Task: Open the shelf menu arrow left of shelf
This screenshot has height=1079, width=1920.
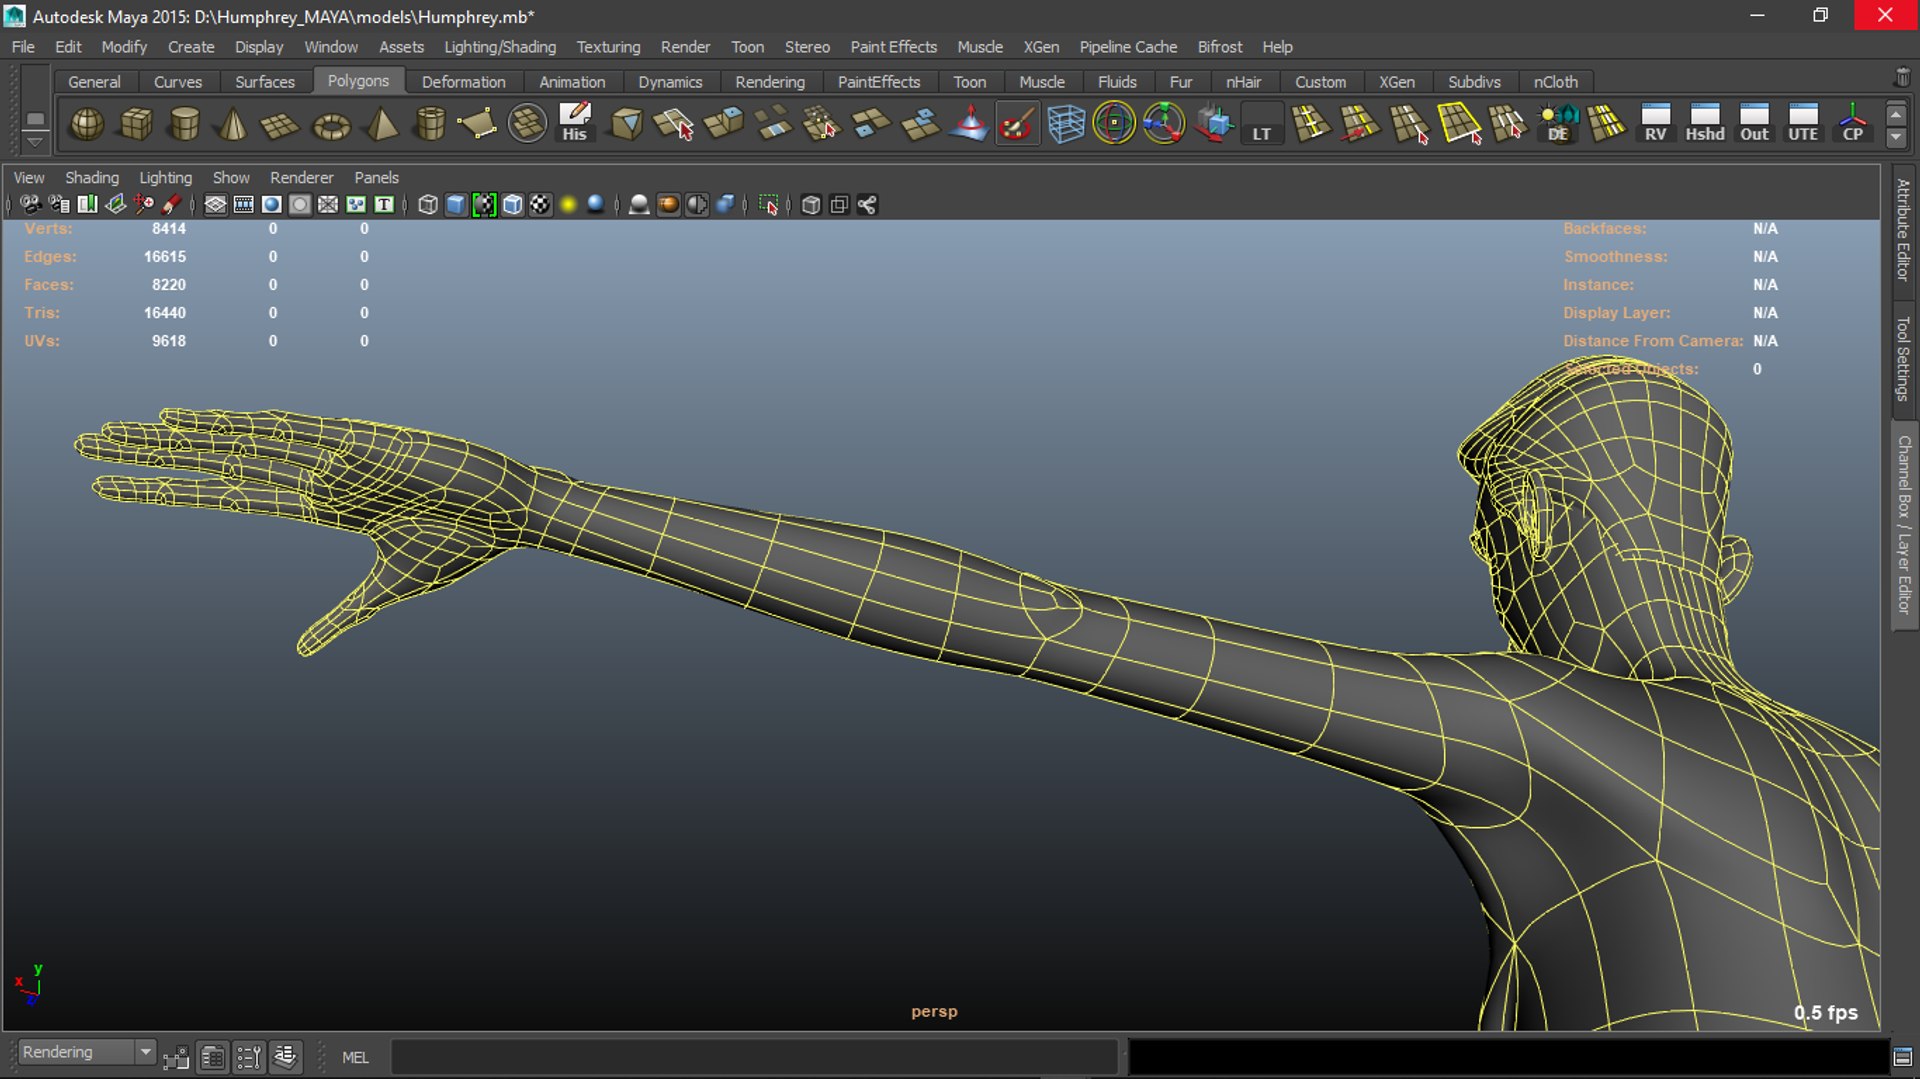Action: [x=35, y=141]
